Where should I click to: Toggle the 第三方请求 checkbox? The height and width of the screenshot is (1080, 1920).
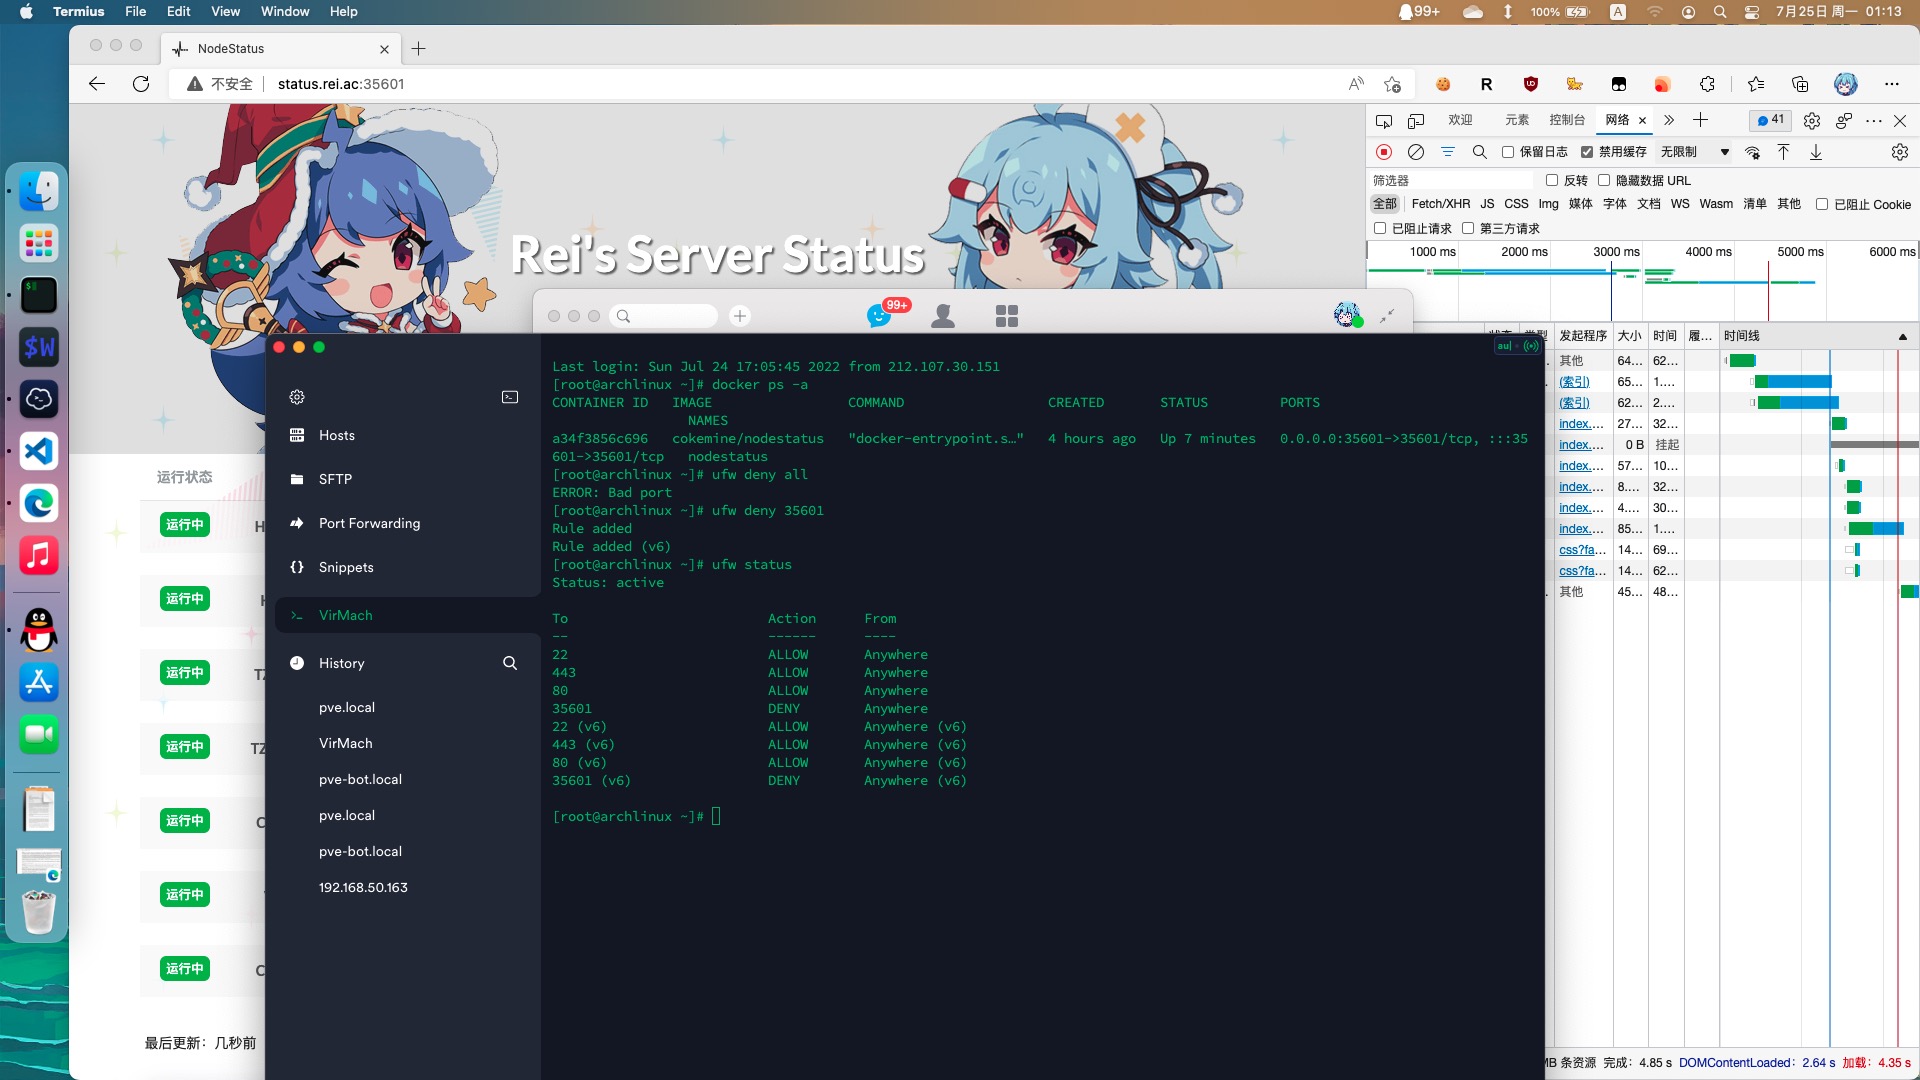[1468, 229]
